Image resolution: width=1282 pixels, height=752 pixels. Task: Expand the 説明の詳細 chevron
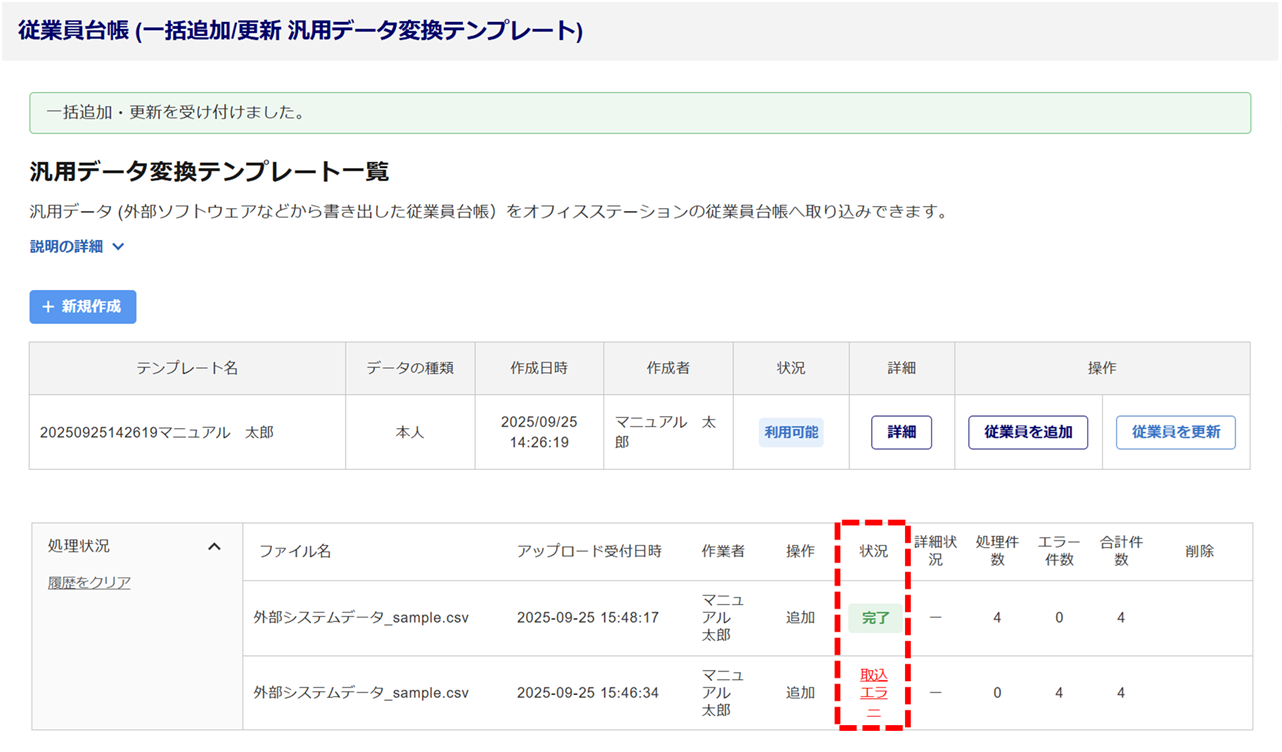[118, 247]
